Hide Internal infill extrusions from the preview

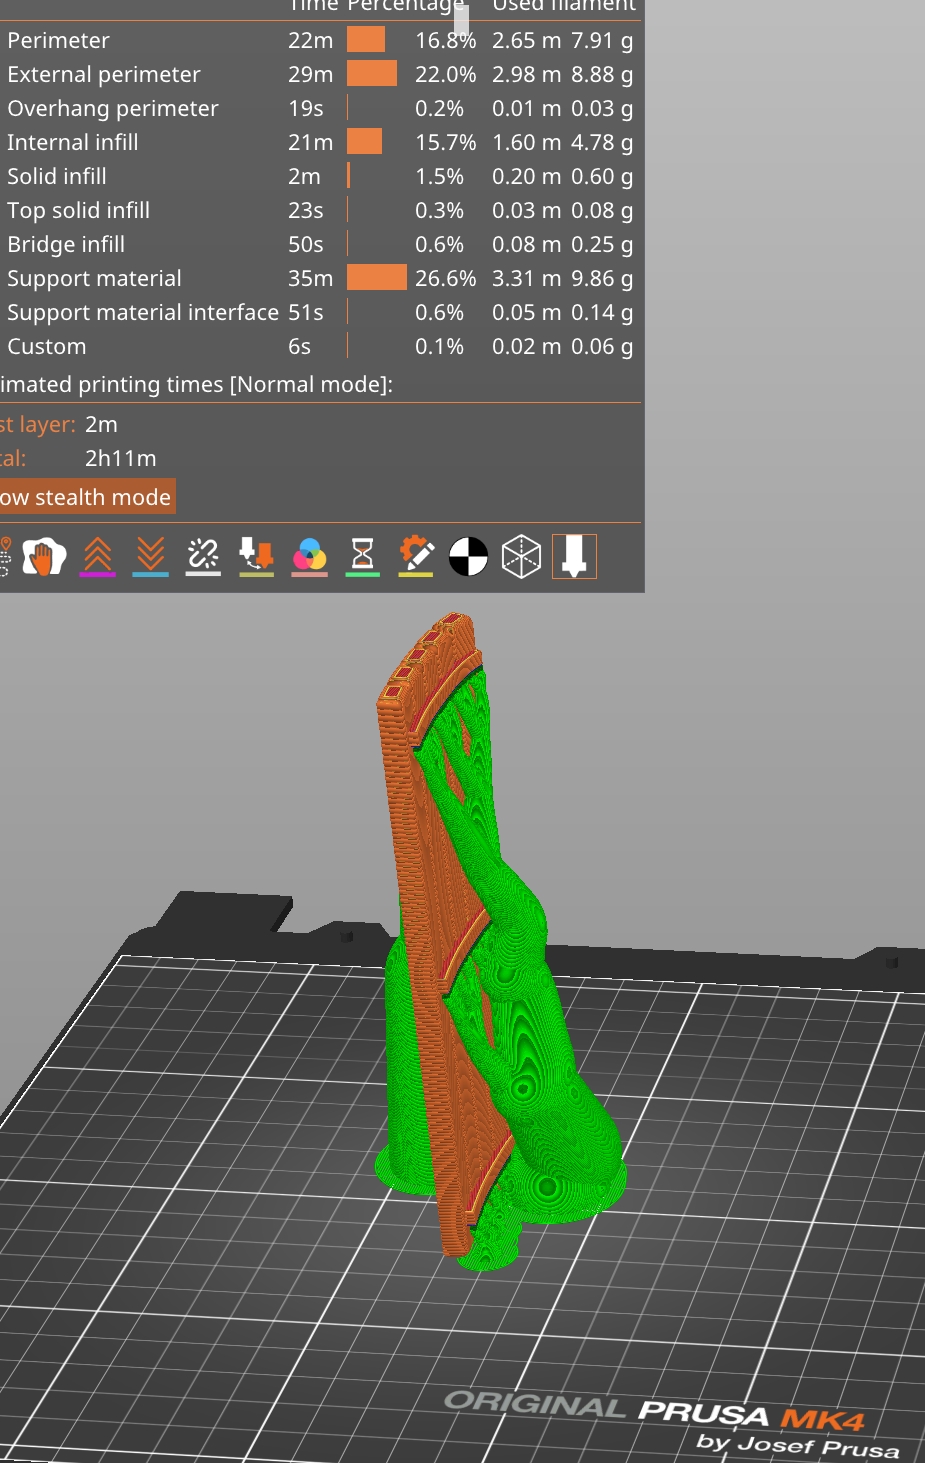click(72, 142)
